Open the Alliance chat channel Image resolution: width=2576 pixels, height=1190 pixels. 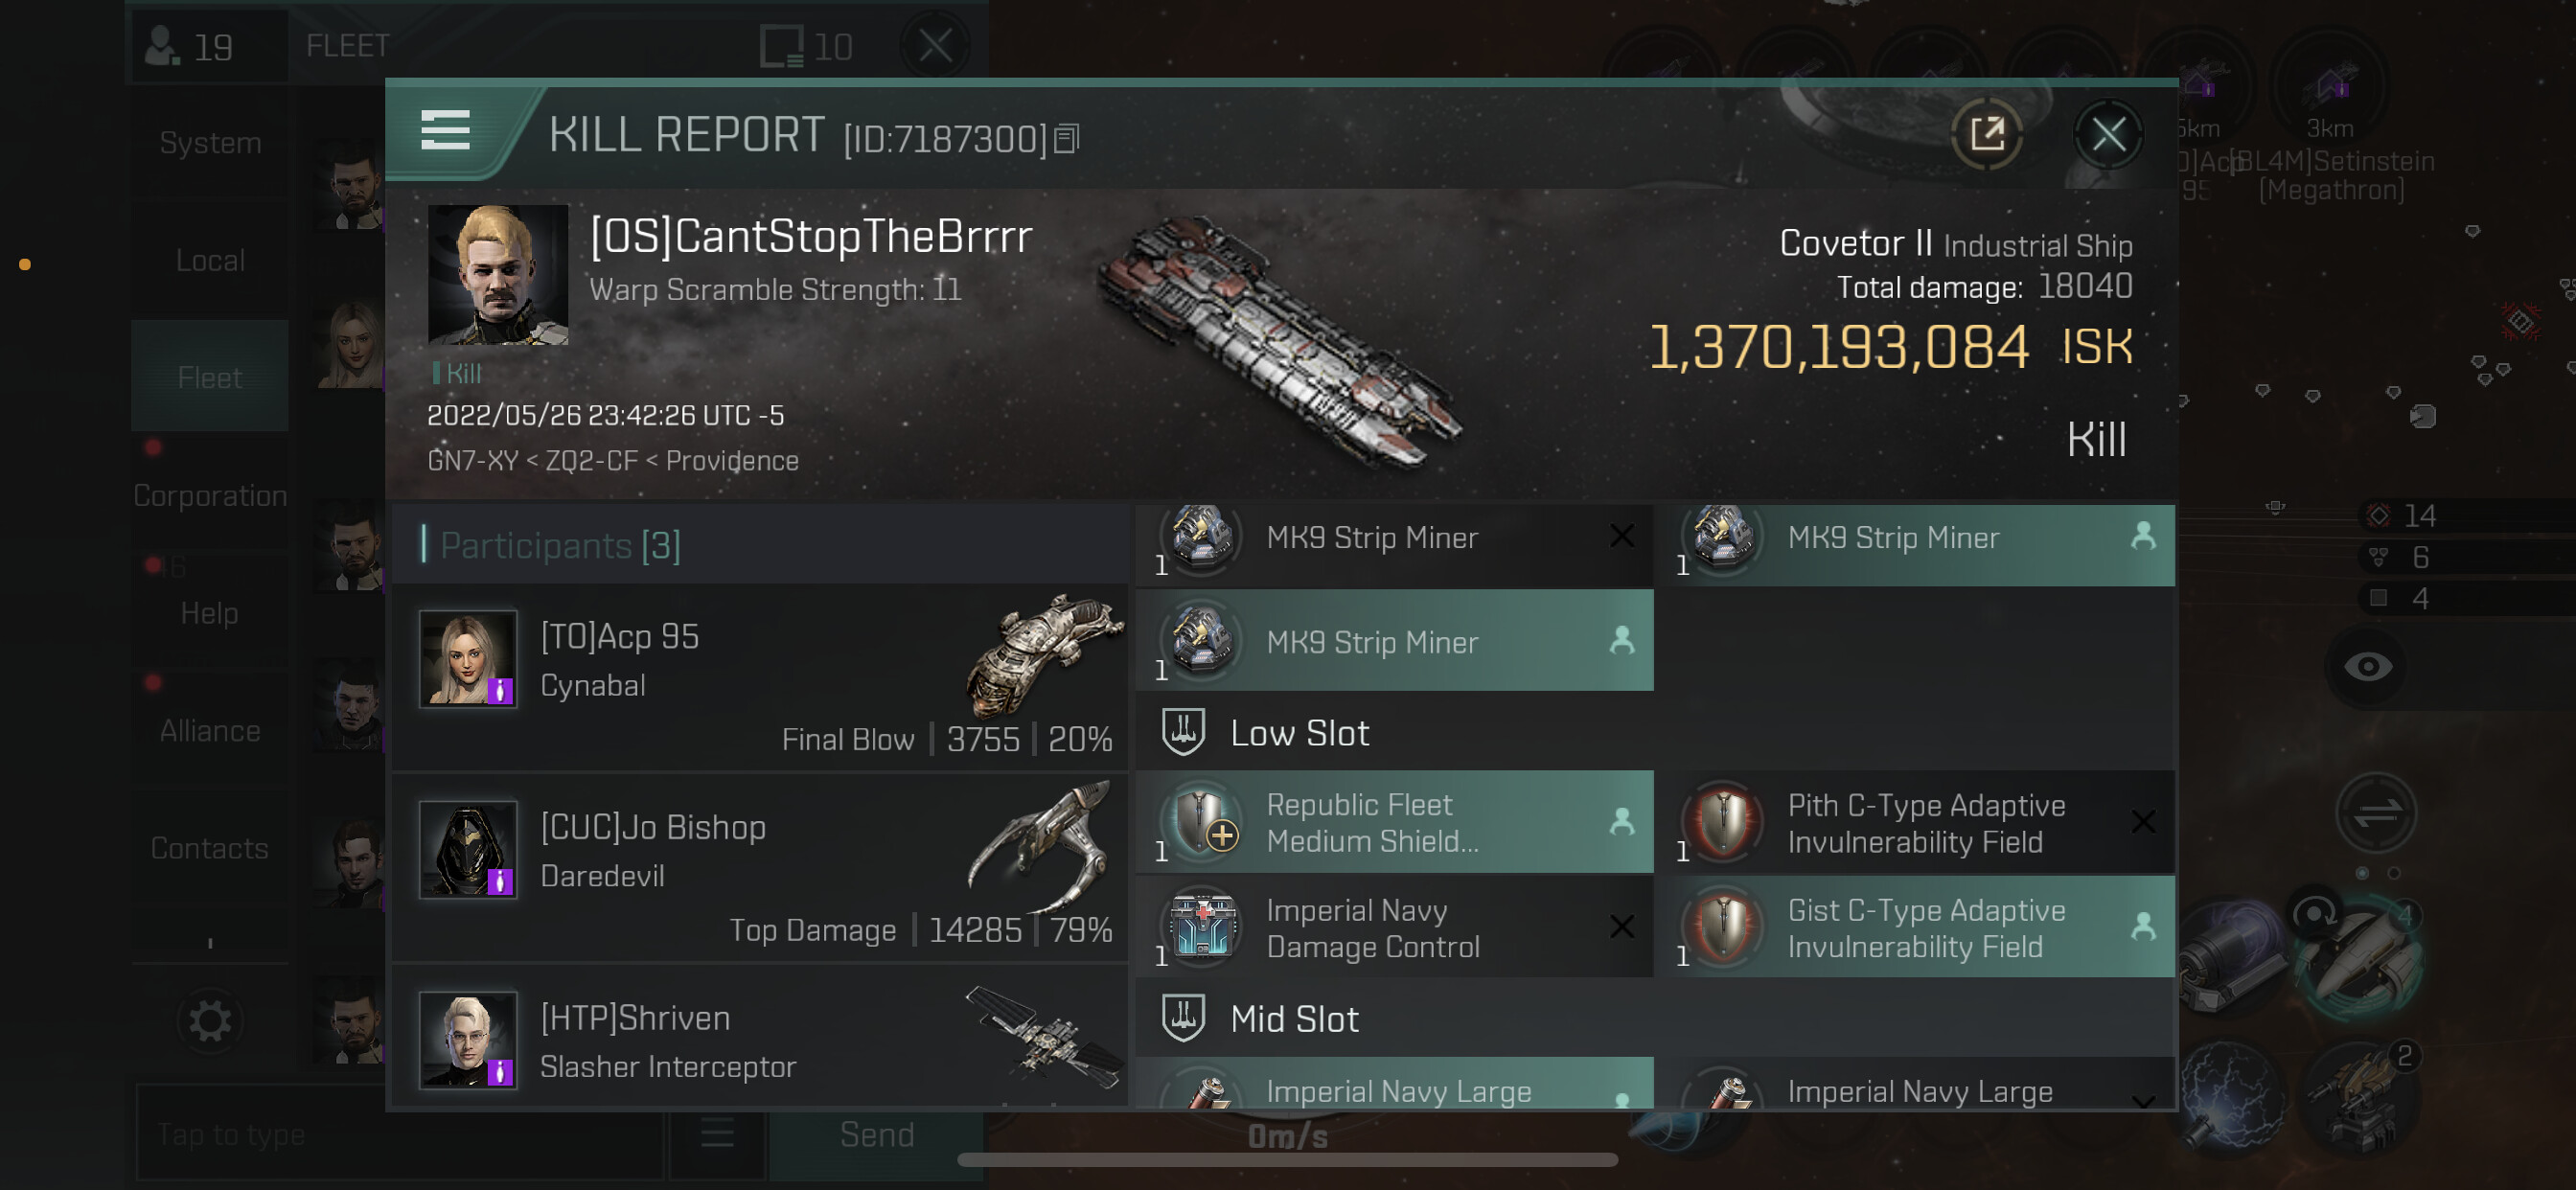click(210, 730)
